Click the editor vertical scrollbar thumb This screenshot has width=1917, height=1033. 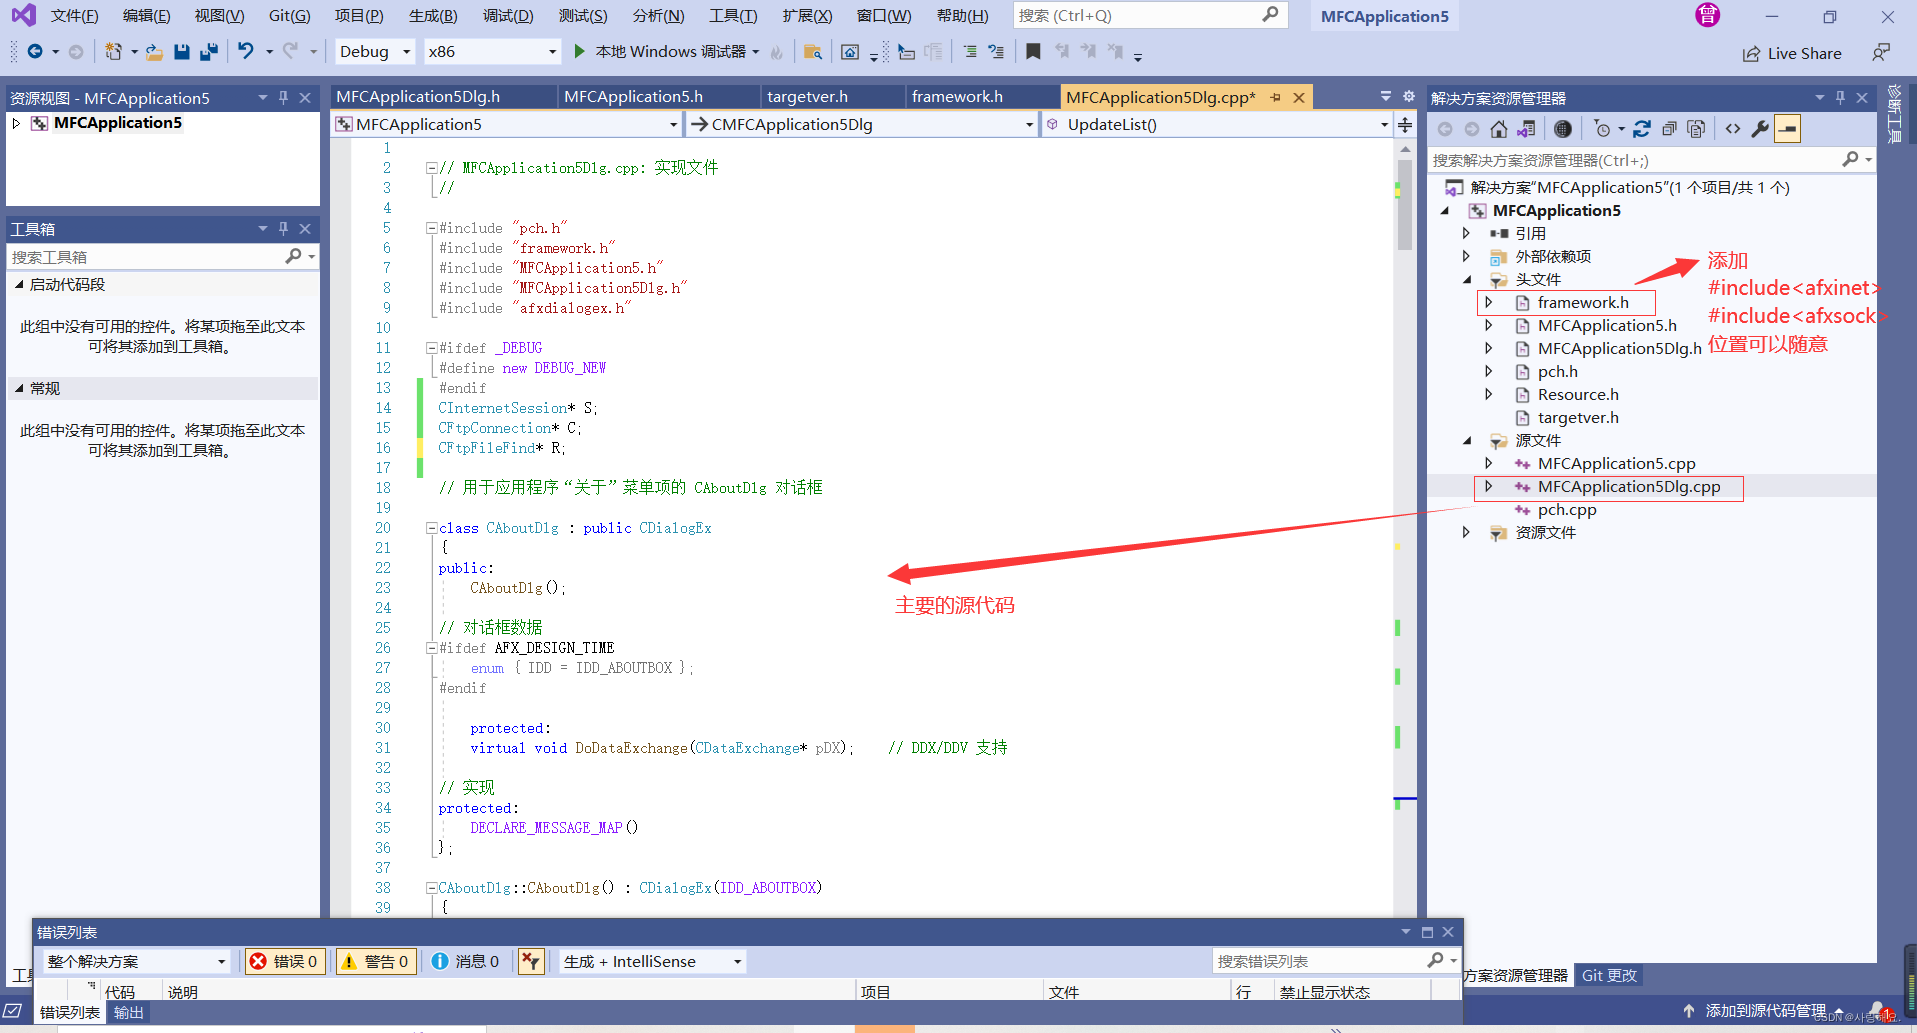point(1405,204)
